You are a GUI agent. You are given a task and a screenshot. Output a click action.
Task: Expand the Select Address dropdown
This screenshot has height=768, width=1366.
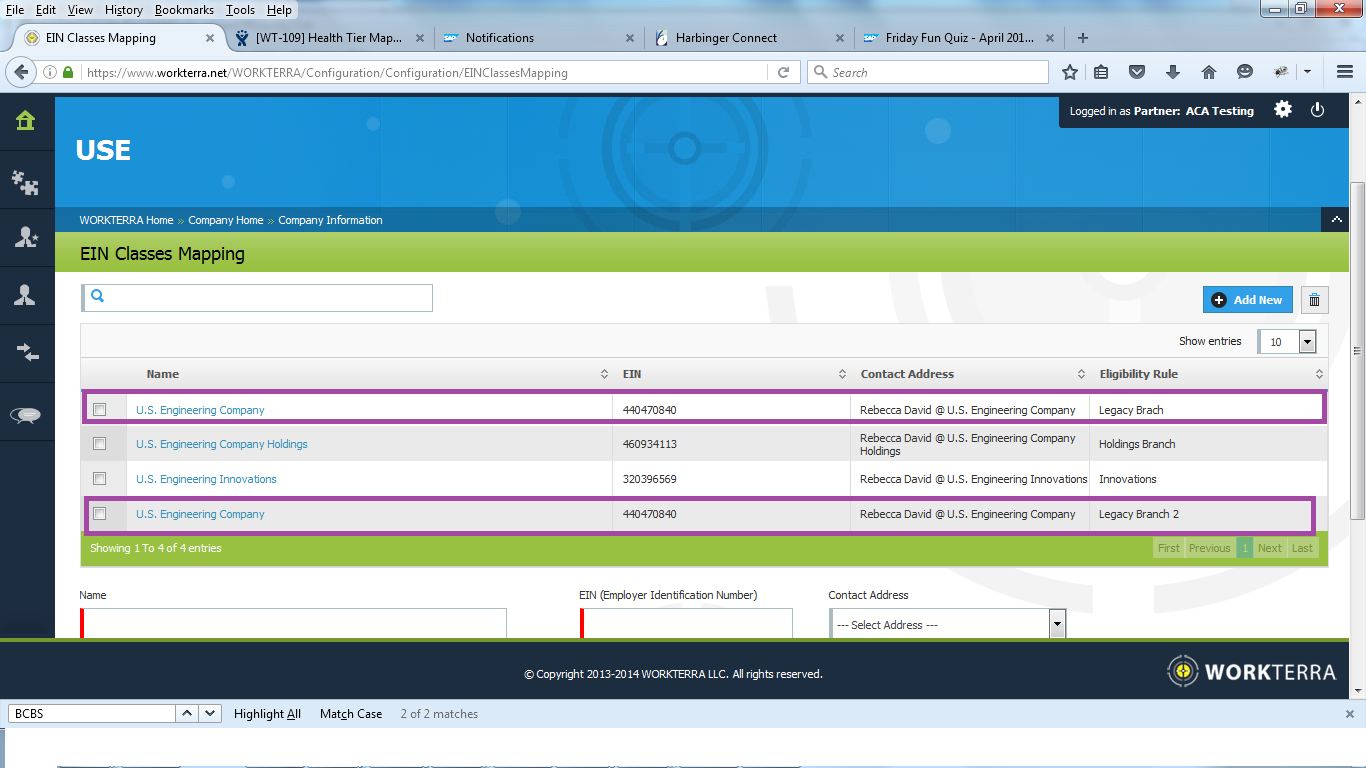click(x=1056, y=625)
